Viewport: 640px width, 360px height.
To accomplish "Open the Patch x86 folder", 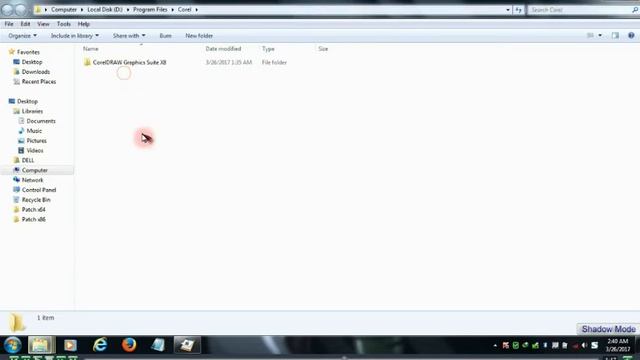I will point(33,219).
